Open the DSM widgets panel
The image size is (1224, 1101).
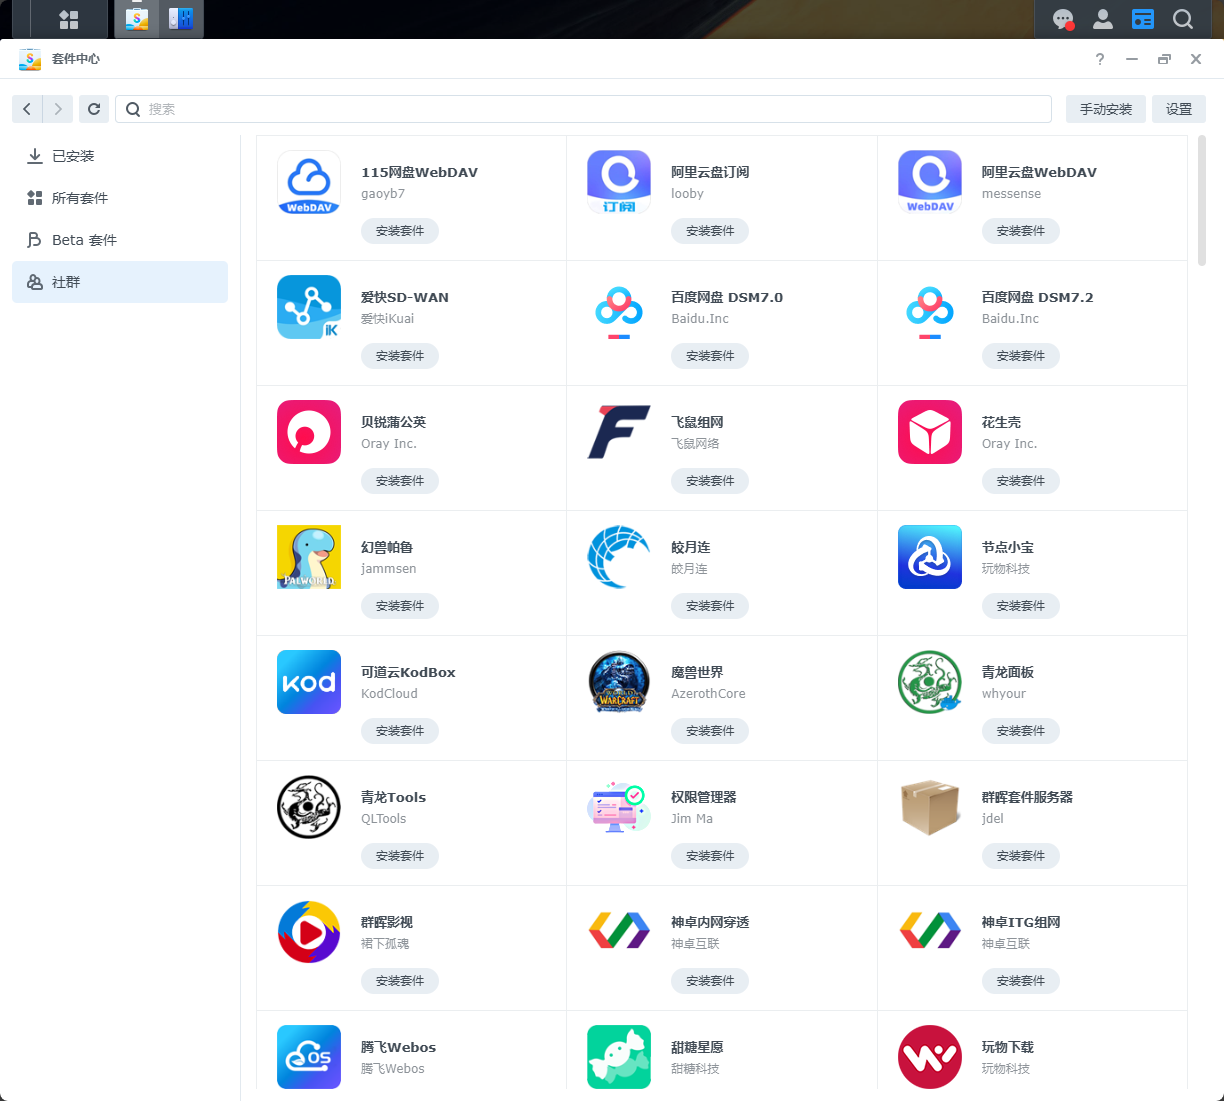[1143, 19]
